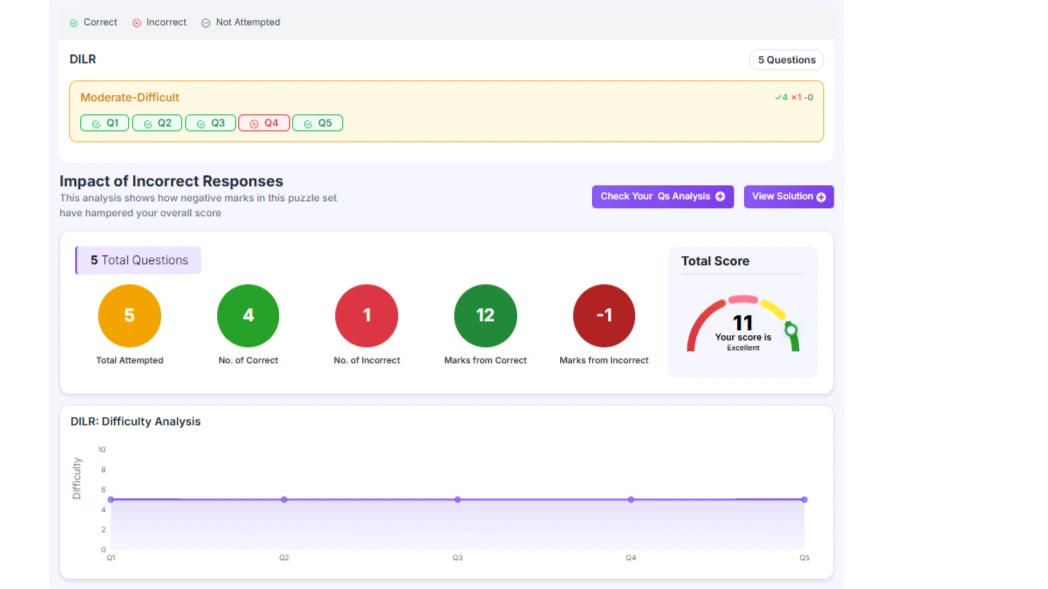This screenshot has width=1048, height=589.
Task: Click the Check Your Qs Analysis button
Action: (662, 197)
